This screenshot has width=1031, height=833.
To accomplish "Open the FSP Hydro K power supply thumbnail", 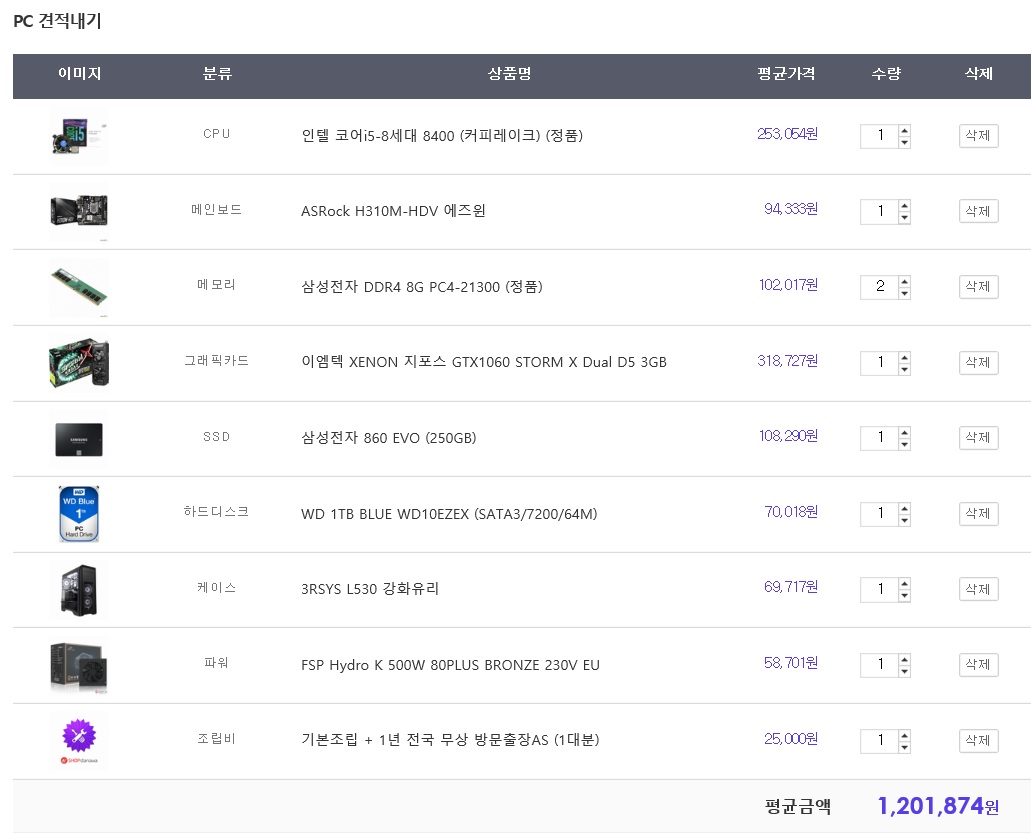I will pos(79,665).
